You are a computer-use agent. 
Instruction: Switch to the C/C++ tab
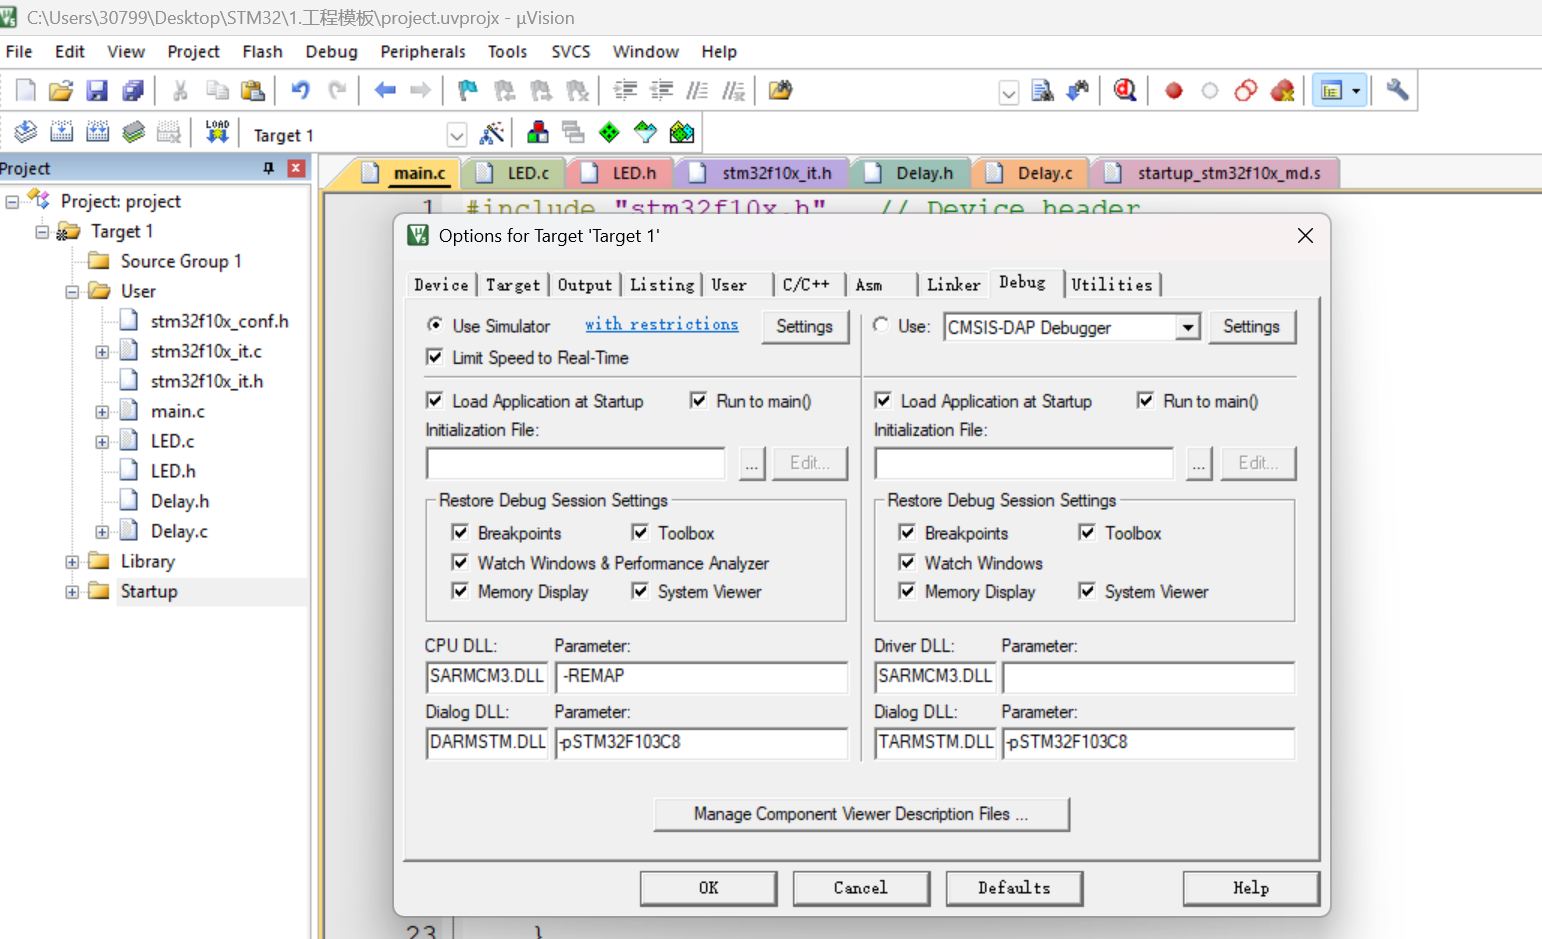[x=807, y=285]
